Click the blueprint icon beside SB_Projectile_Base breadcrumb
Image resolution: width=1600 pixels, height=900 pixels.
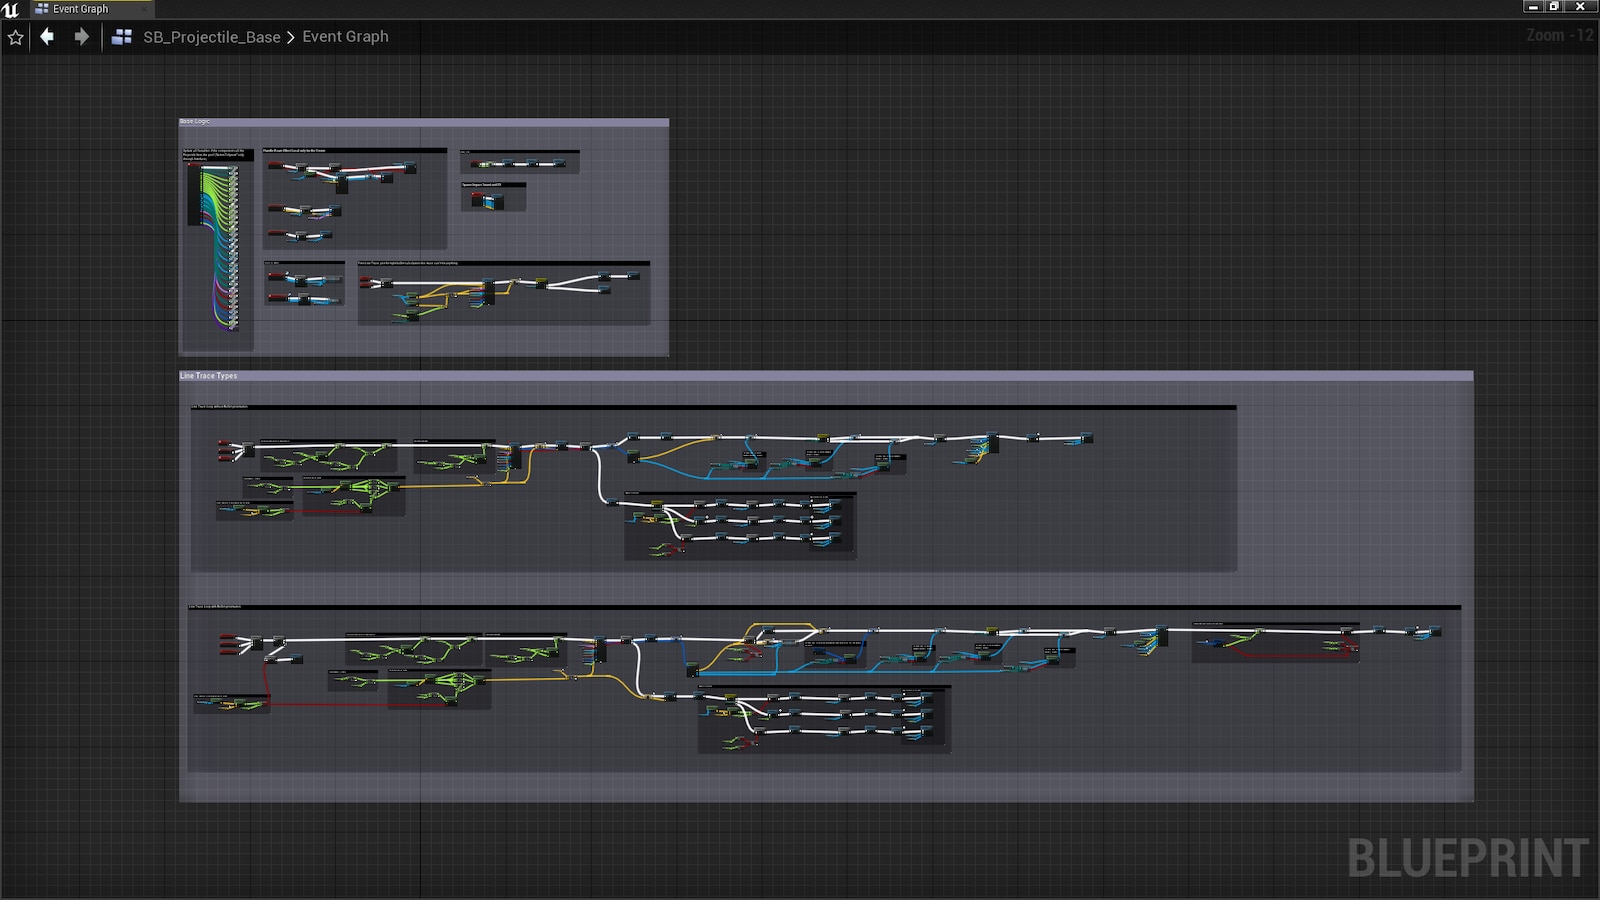[124, 36]
